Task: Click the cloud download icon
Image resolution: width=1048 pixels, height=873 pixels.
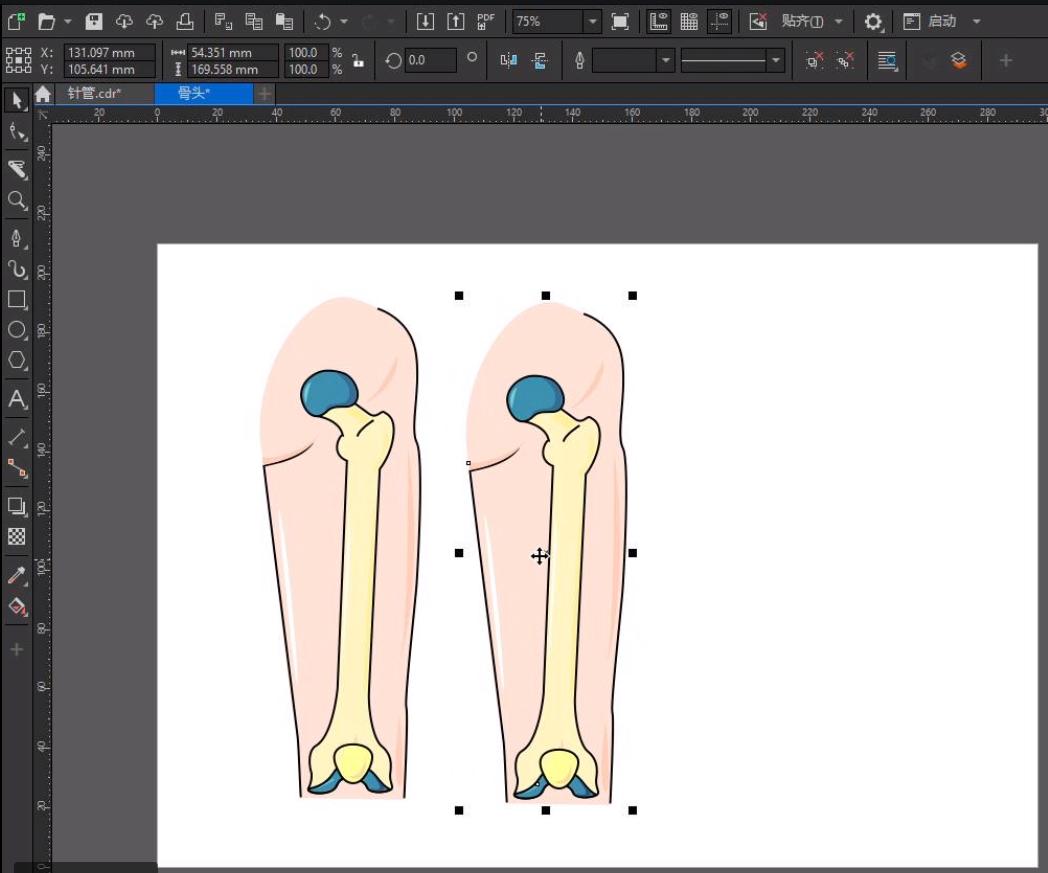Action: [124, 21]
